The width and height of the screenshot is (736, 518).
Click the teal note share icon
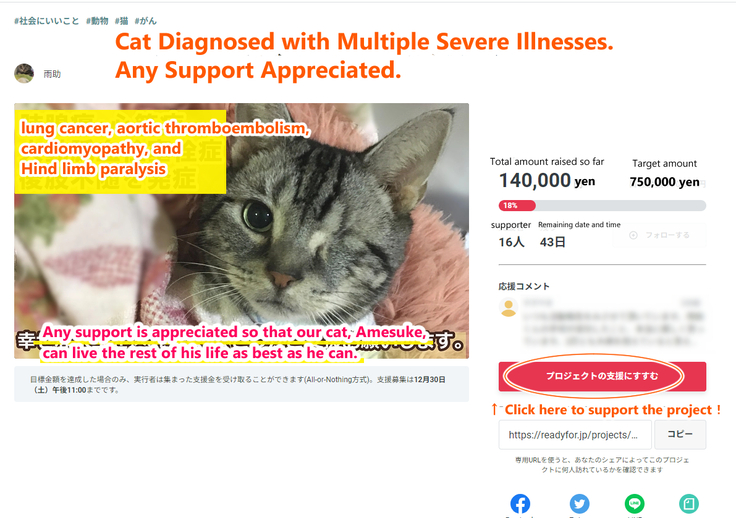coord(689,504)
